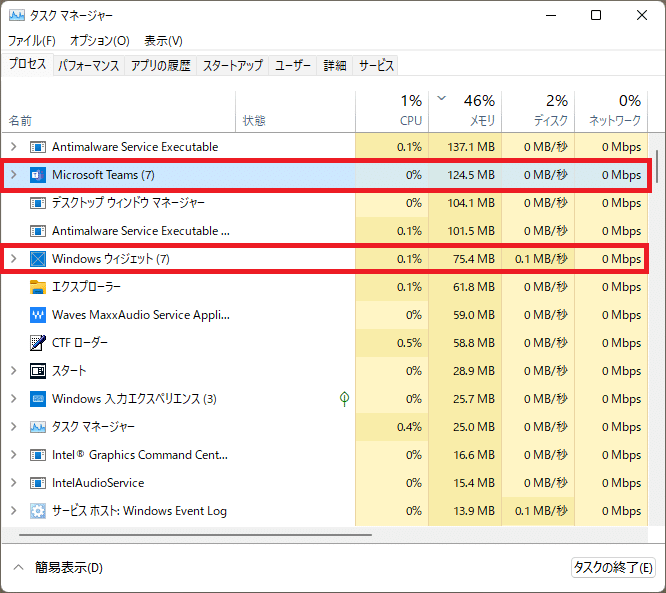This screenshot has height=593, width=666.
Task: Click the 0.4% CPU value
Action: (x=409, y=427)
